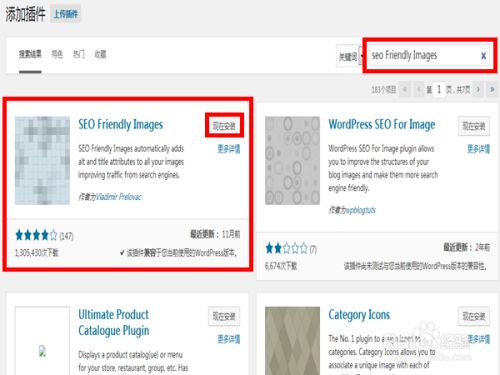Viewport: 500px width, 375px height.
Task: Open the search results tab 搜索结果
Action: pyautogui.click(x=30, y=54)
